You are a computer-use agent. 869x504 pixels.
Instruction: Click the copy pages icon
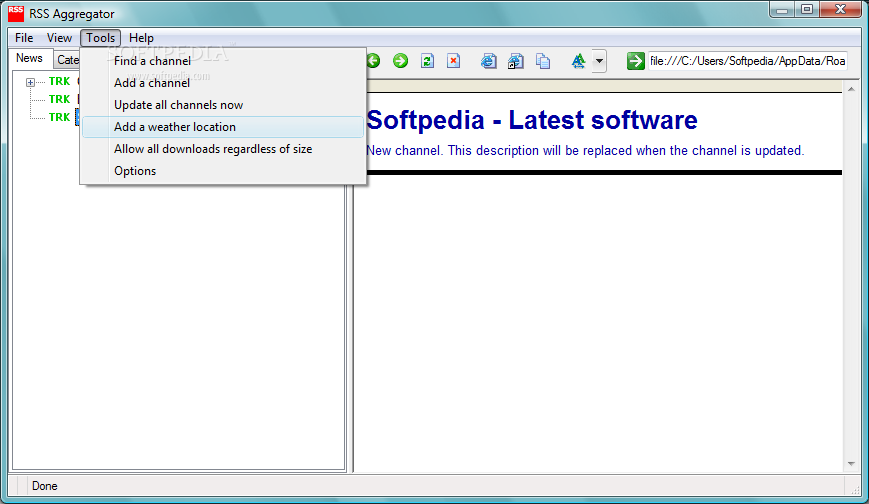(x=543, y=61)
